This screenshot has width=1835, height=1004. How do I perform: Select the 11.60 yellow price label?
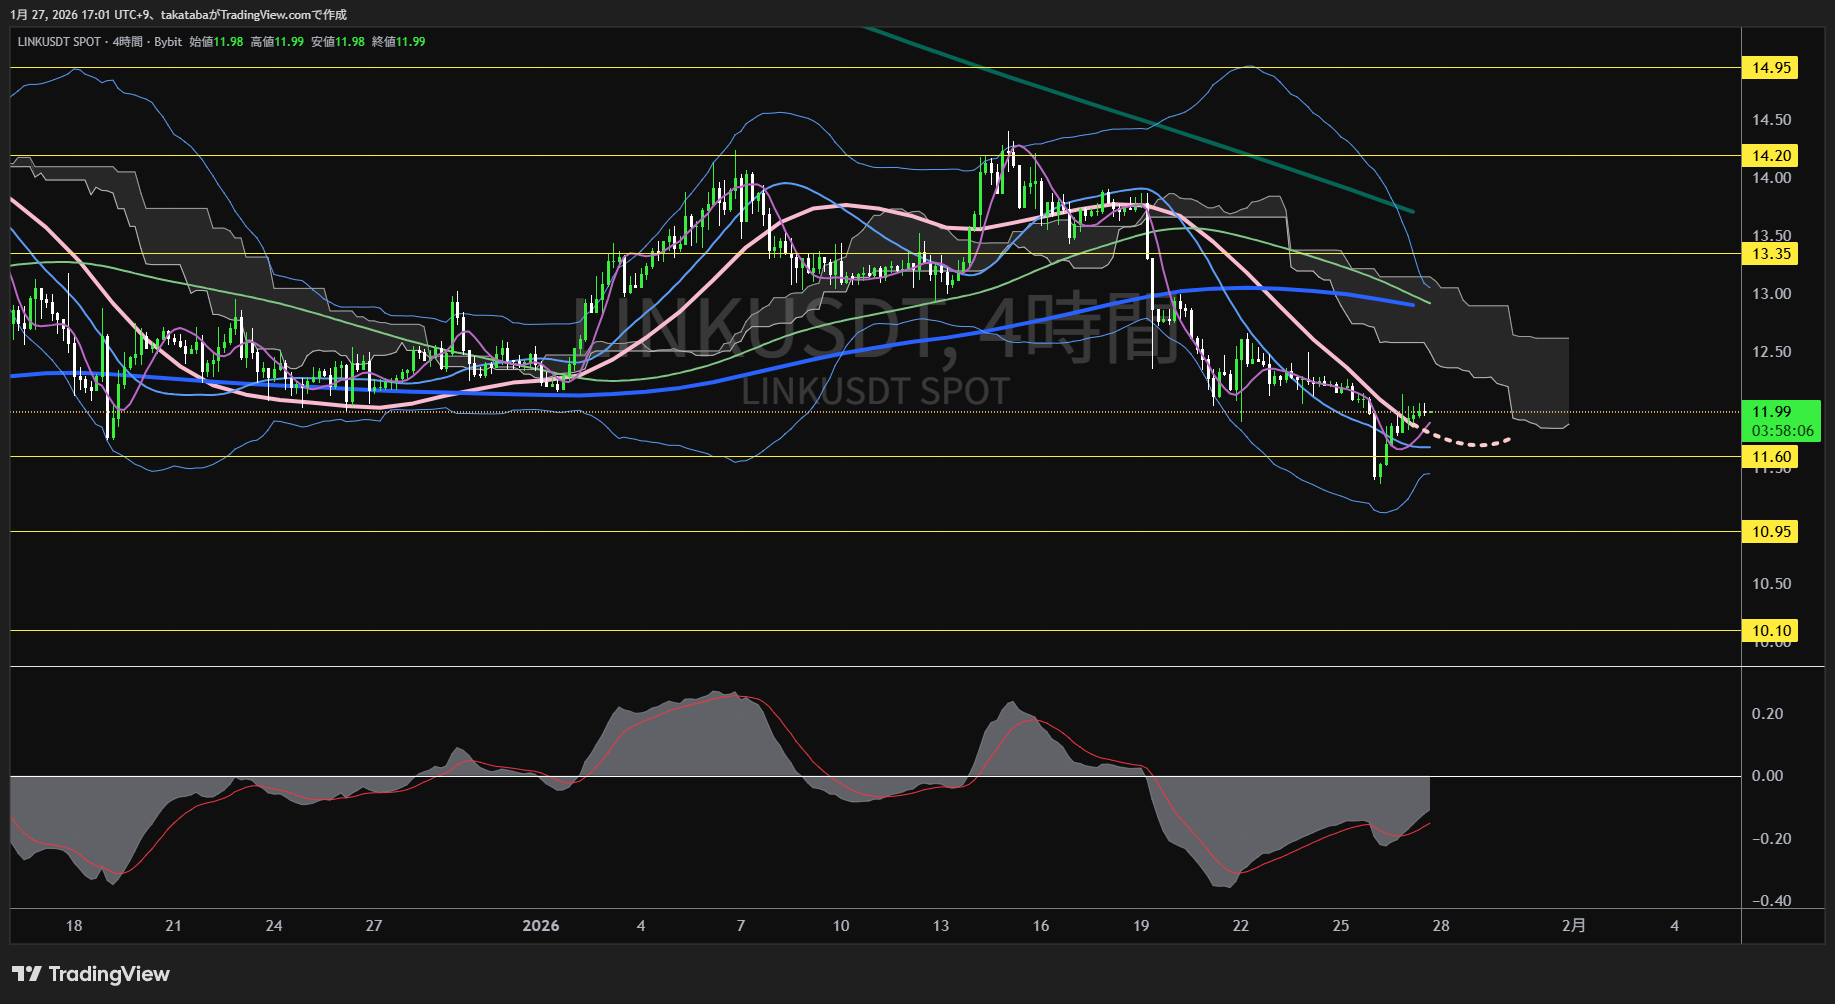coord(1770,457)
